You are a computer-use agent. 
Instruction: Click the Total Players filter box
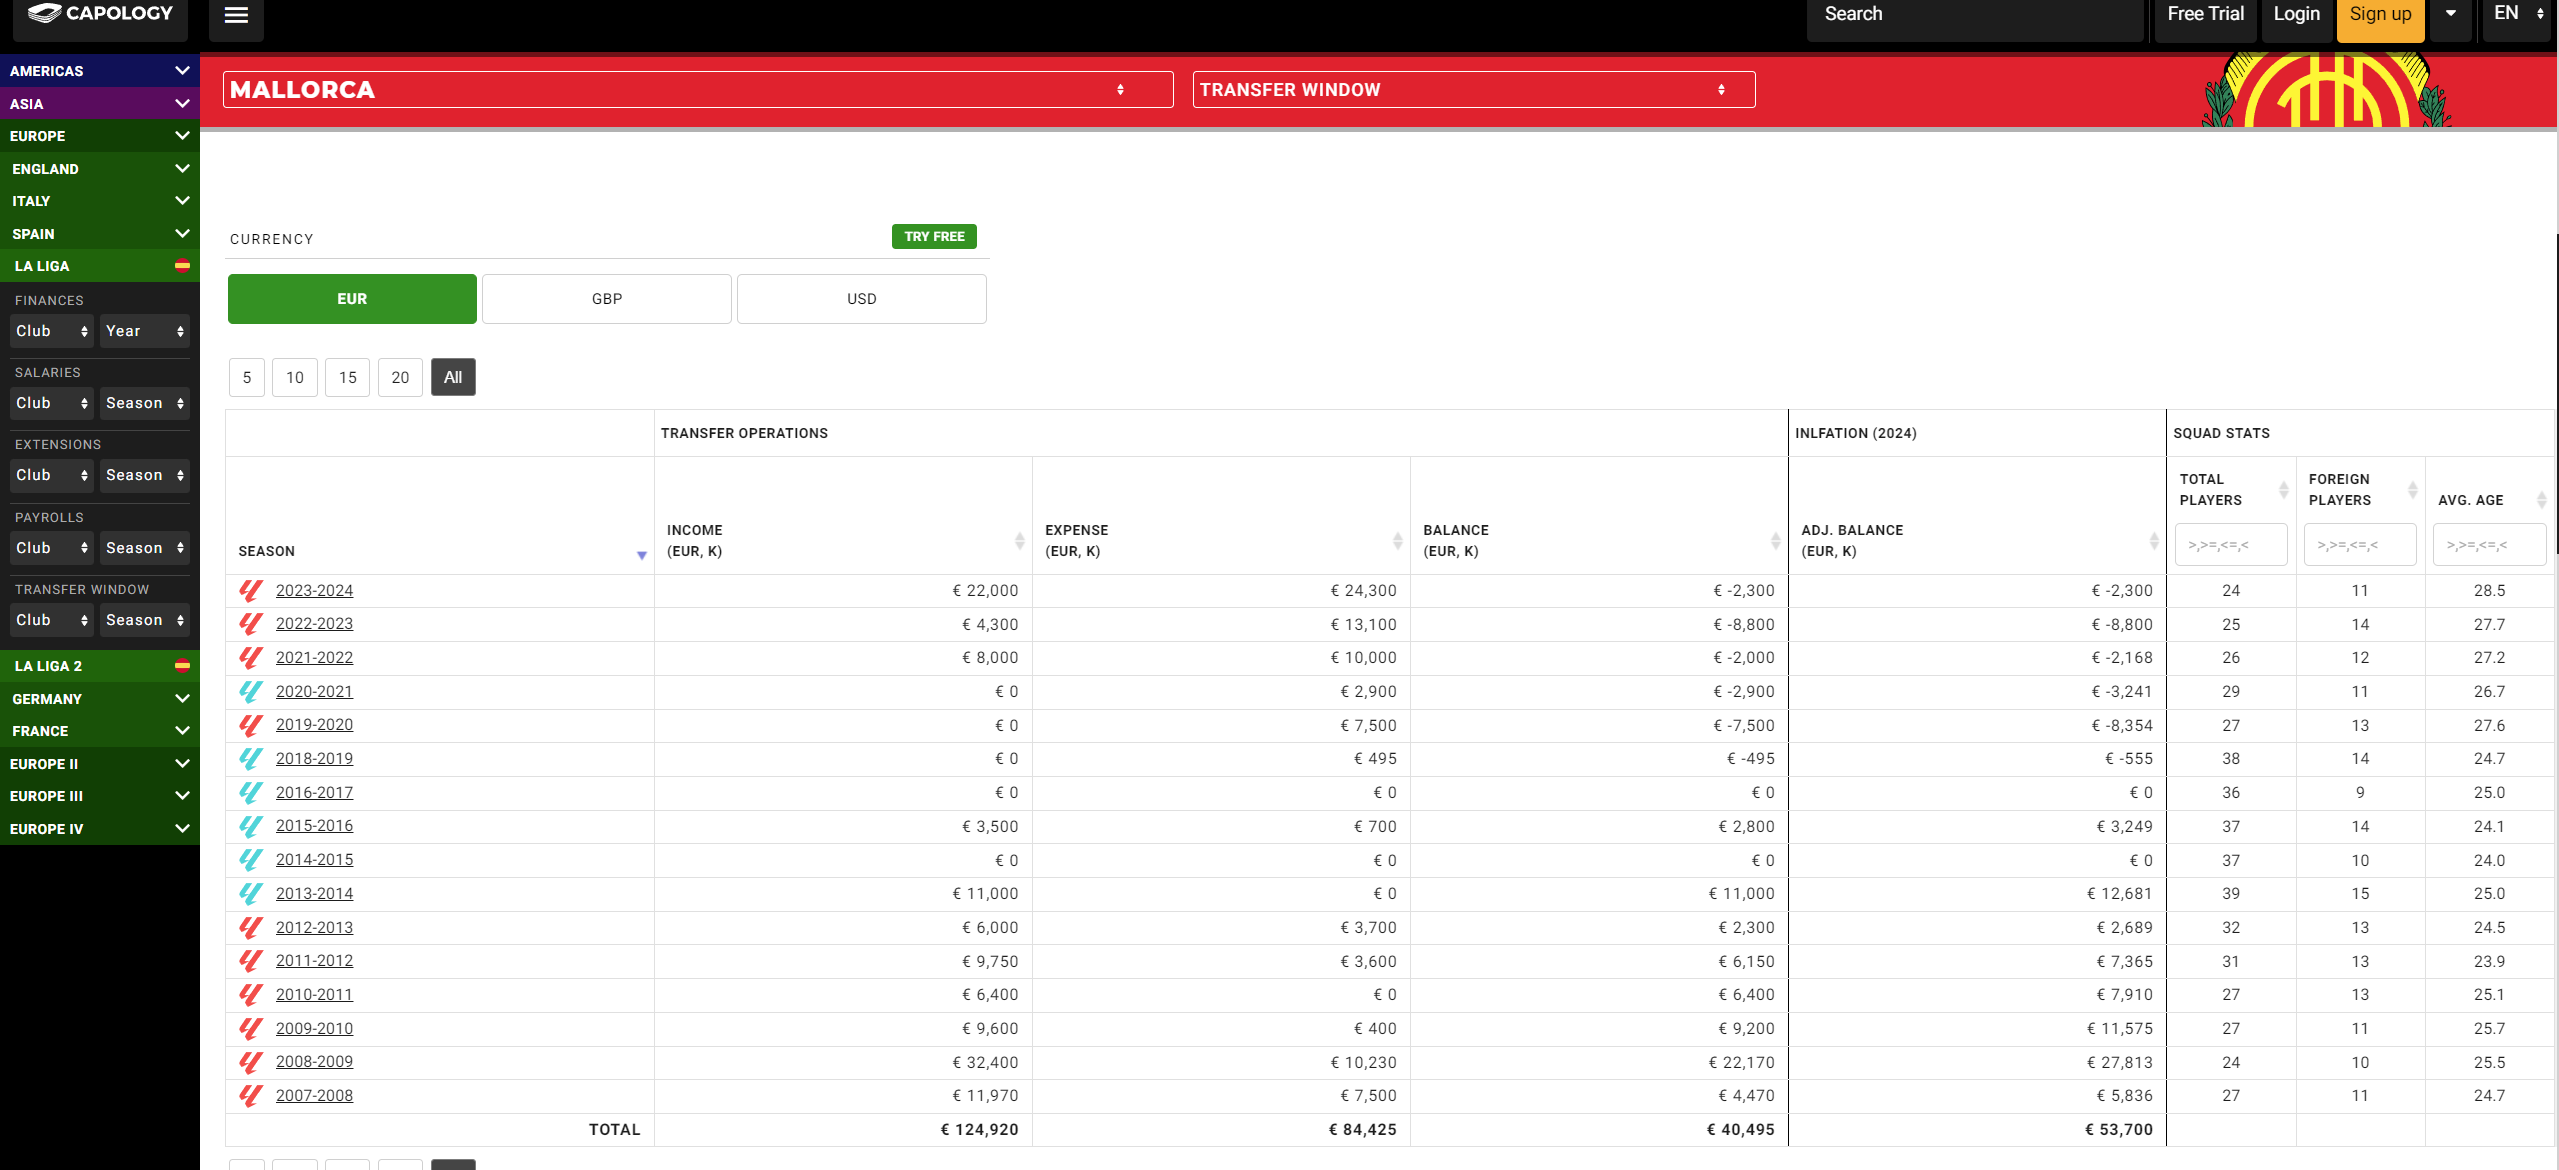[2231, 545]
